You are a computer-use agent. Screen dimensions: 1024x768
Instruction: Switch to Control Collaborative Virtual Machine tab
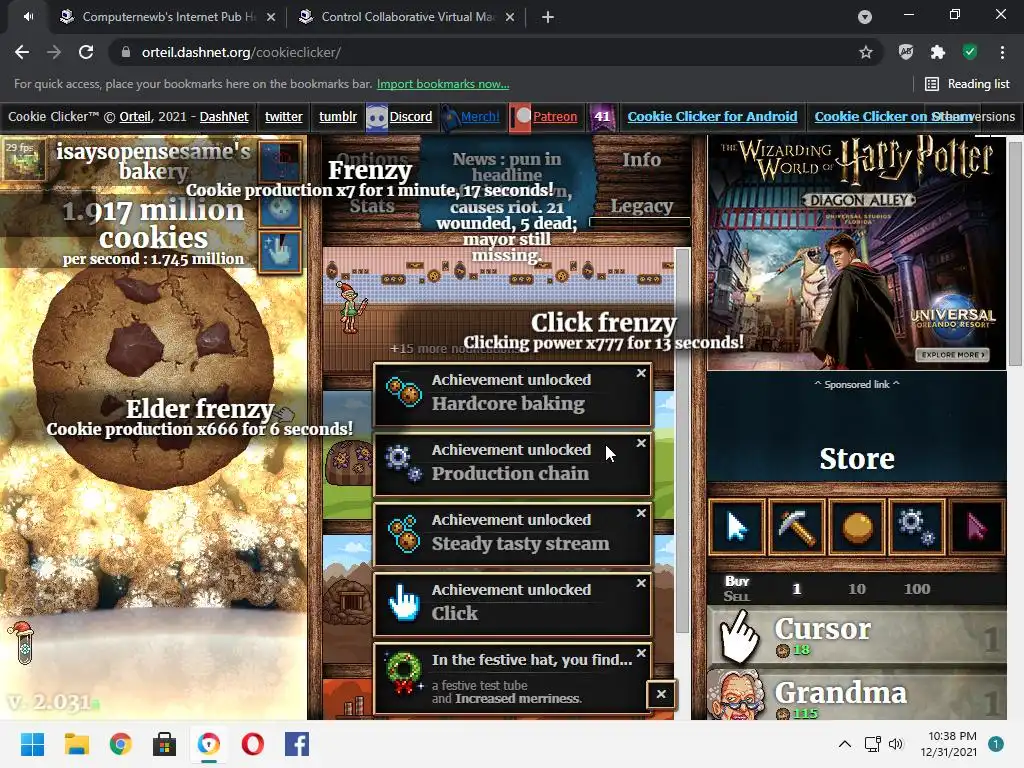pos(406,17)
